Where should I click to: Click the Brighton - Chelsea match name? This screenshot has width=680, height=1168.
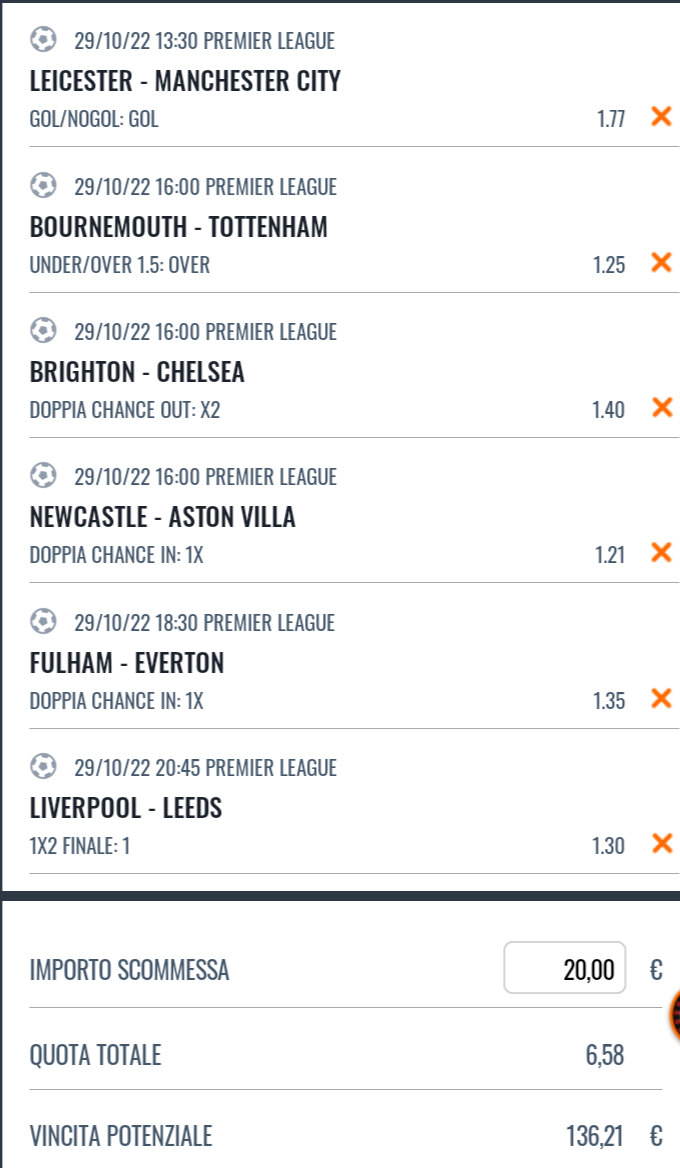[x=137, y=372]
